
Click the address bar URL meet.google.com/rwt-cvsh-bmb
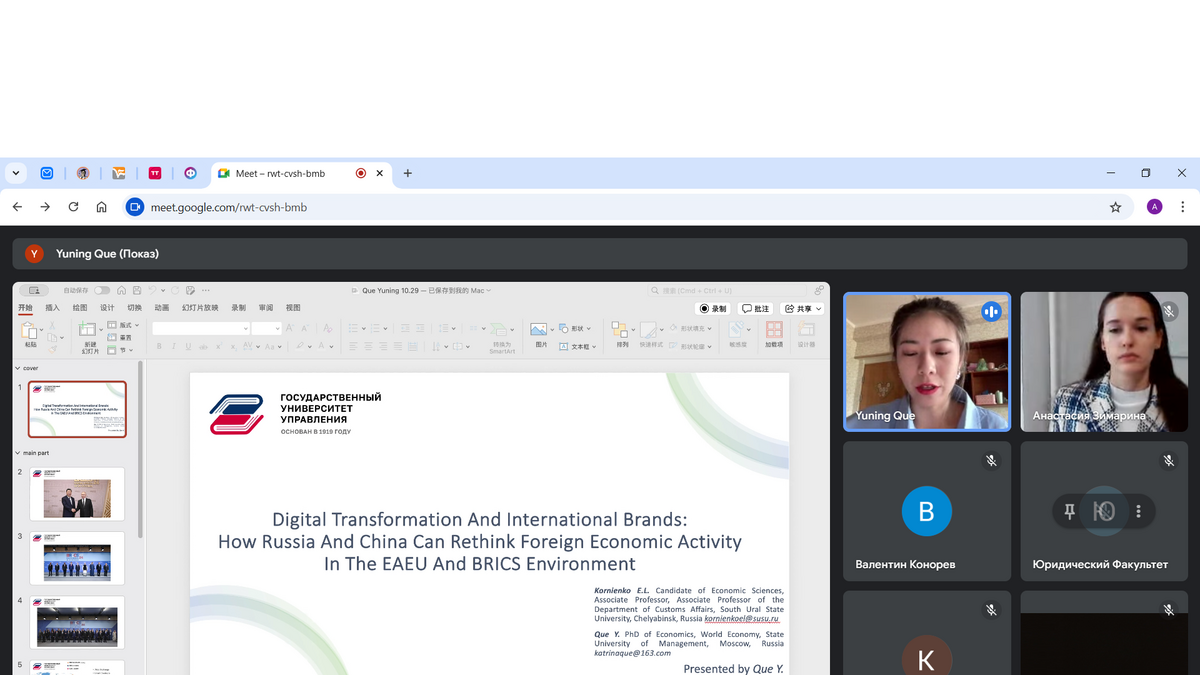(x=229, y=208)
